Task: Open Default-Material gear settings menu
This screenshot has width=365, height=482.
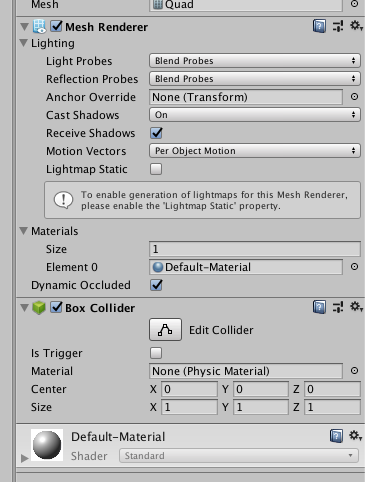Action: [356, 435]
